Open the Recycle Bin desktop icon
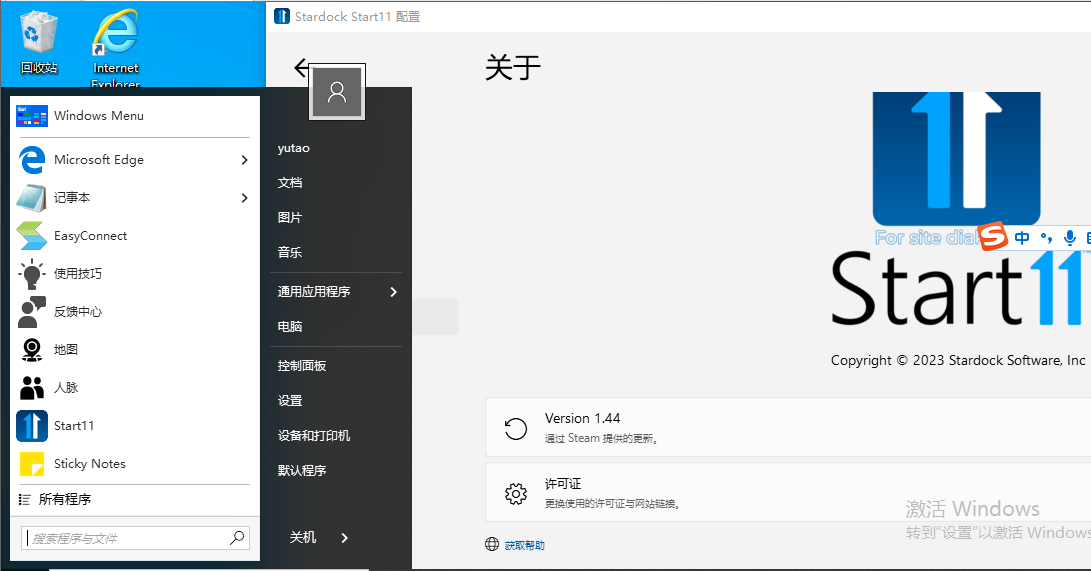Viewport: 1091px width, 571px height. (x=39, y=42)
